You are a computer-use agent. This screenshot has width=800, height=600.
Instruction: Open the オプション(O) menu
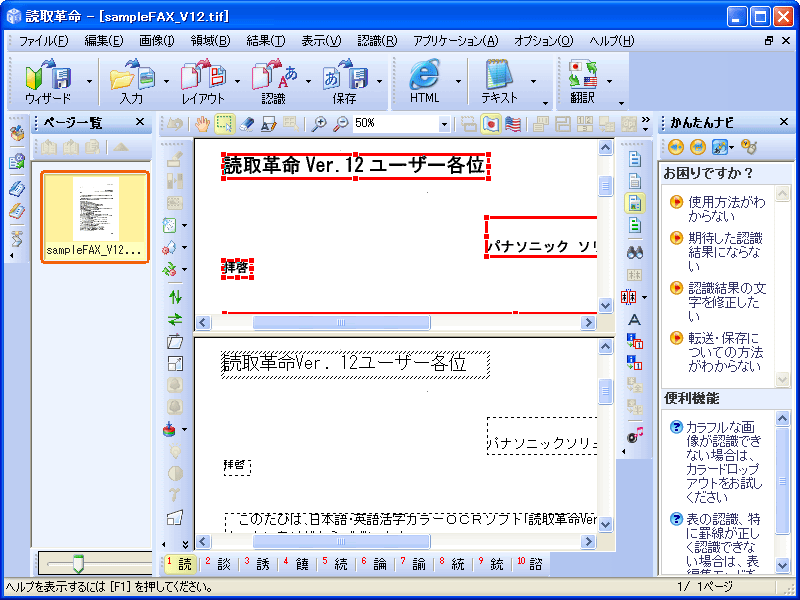pos(543,41)
